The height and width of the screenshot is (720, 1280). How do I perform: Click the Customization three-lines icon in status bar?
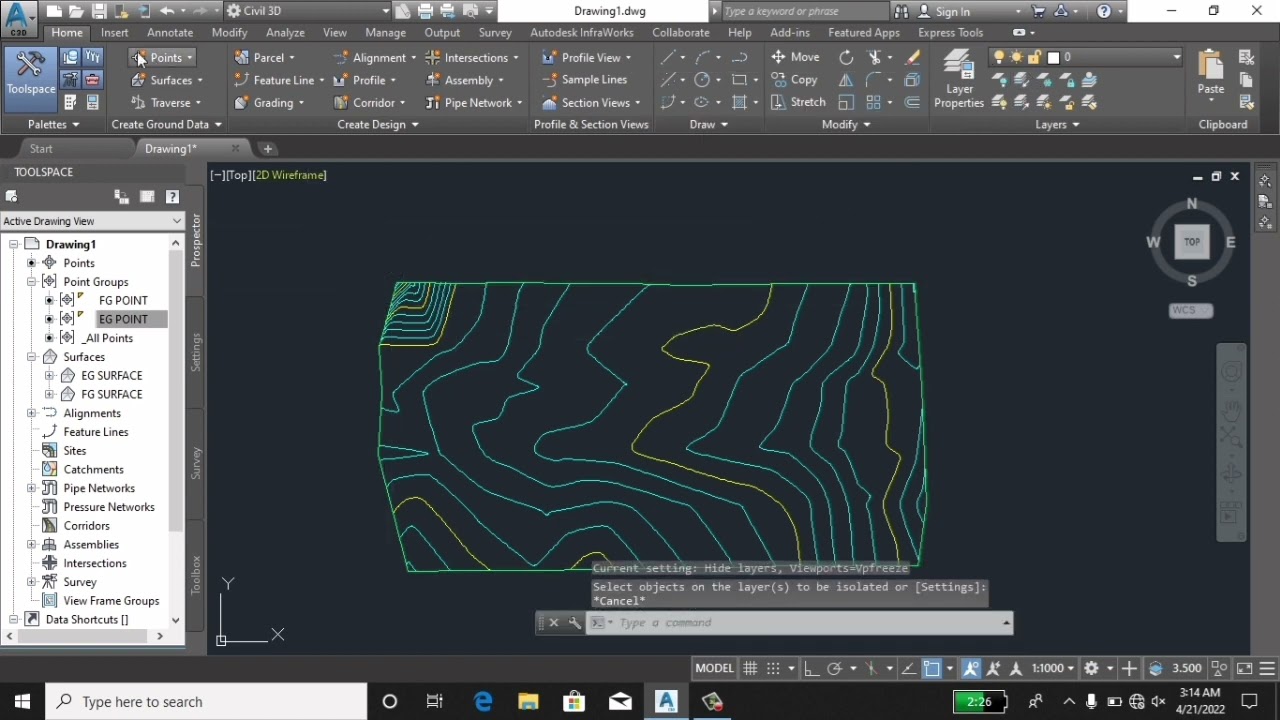click(1267, 668)
